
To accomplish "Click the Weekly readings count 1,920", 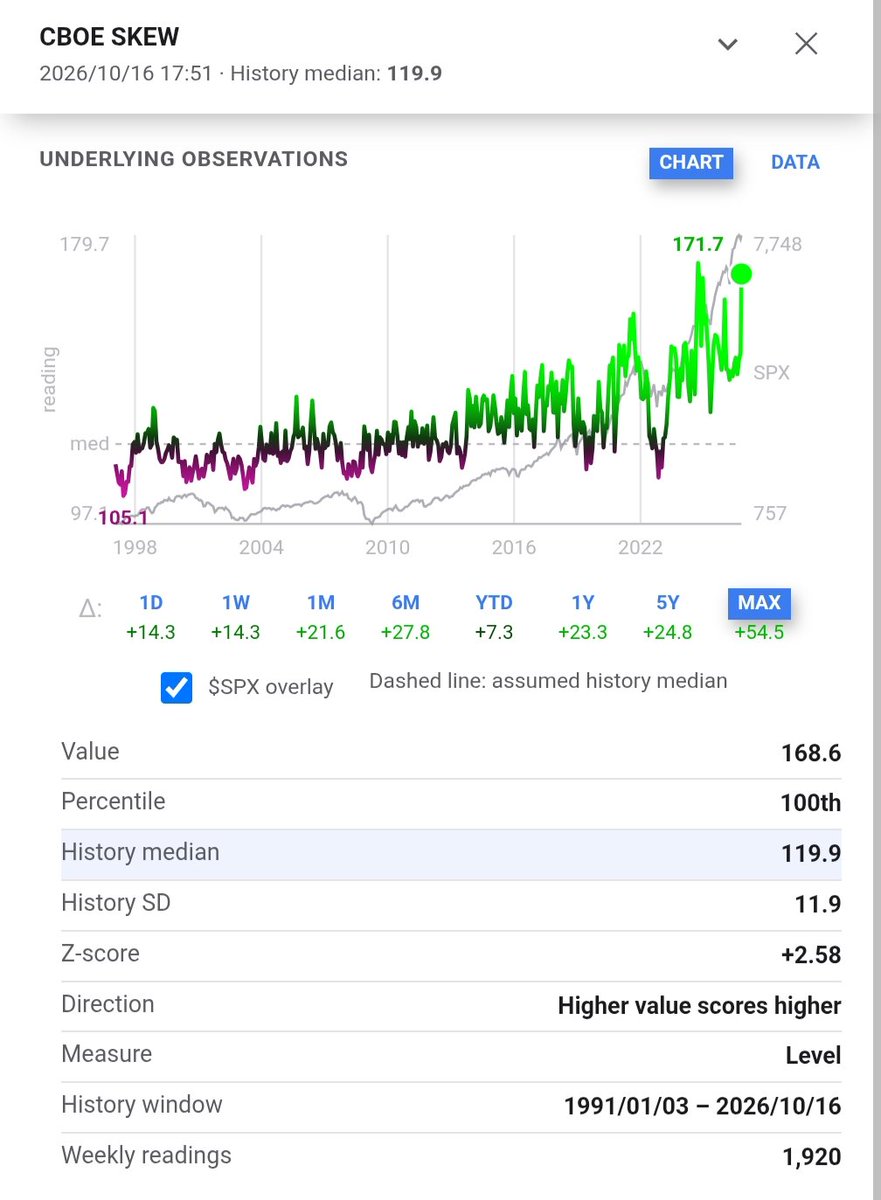I will (811, 1157).
